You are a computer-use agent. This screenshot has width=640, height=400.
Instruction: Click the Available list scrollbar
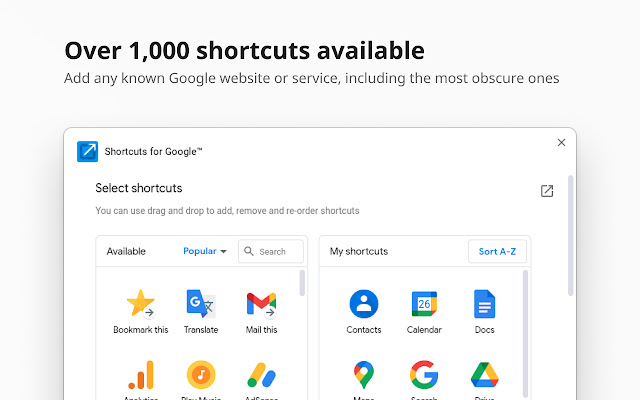coord(303,285)
